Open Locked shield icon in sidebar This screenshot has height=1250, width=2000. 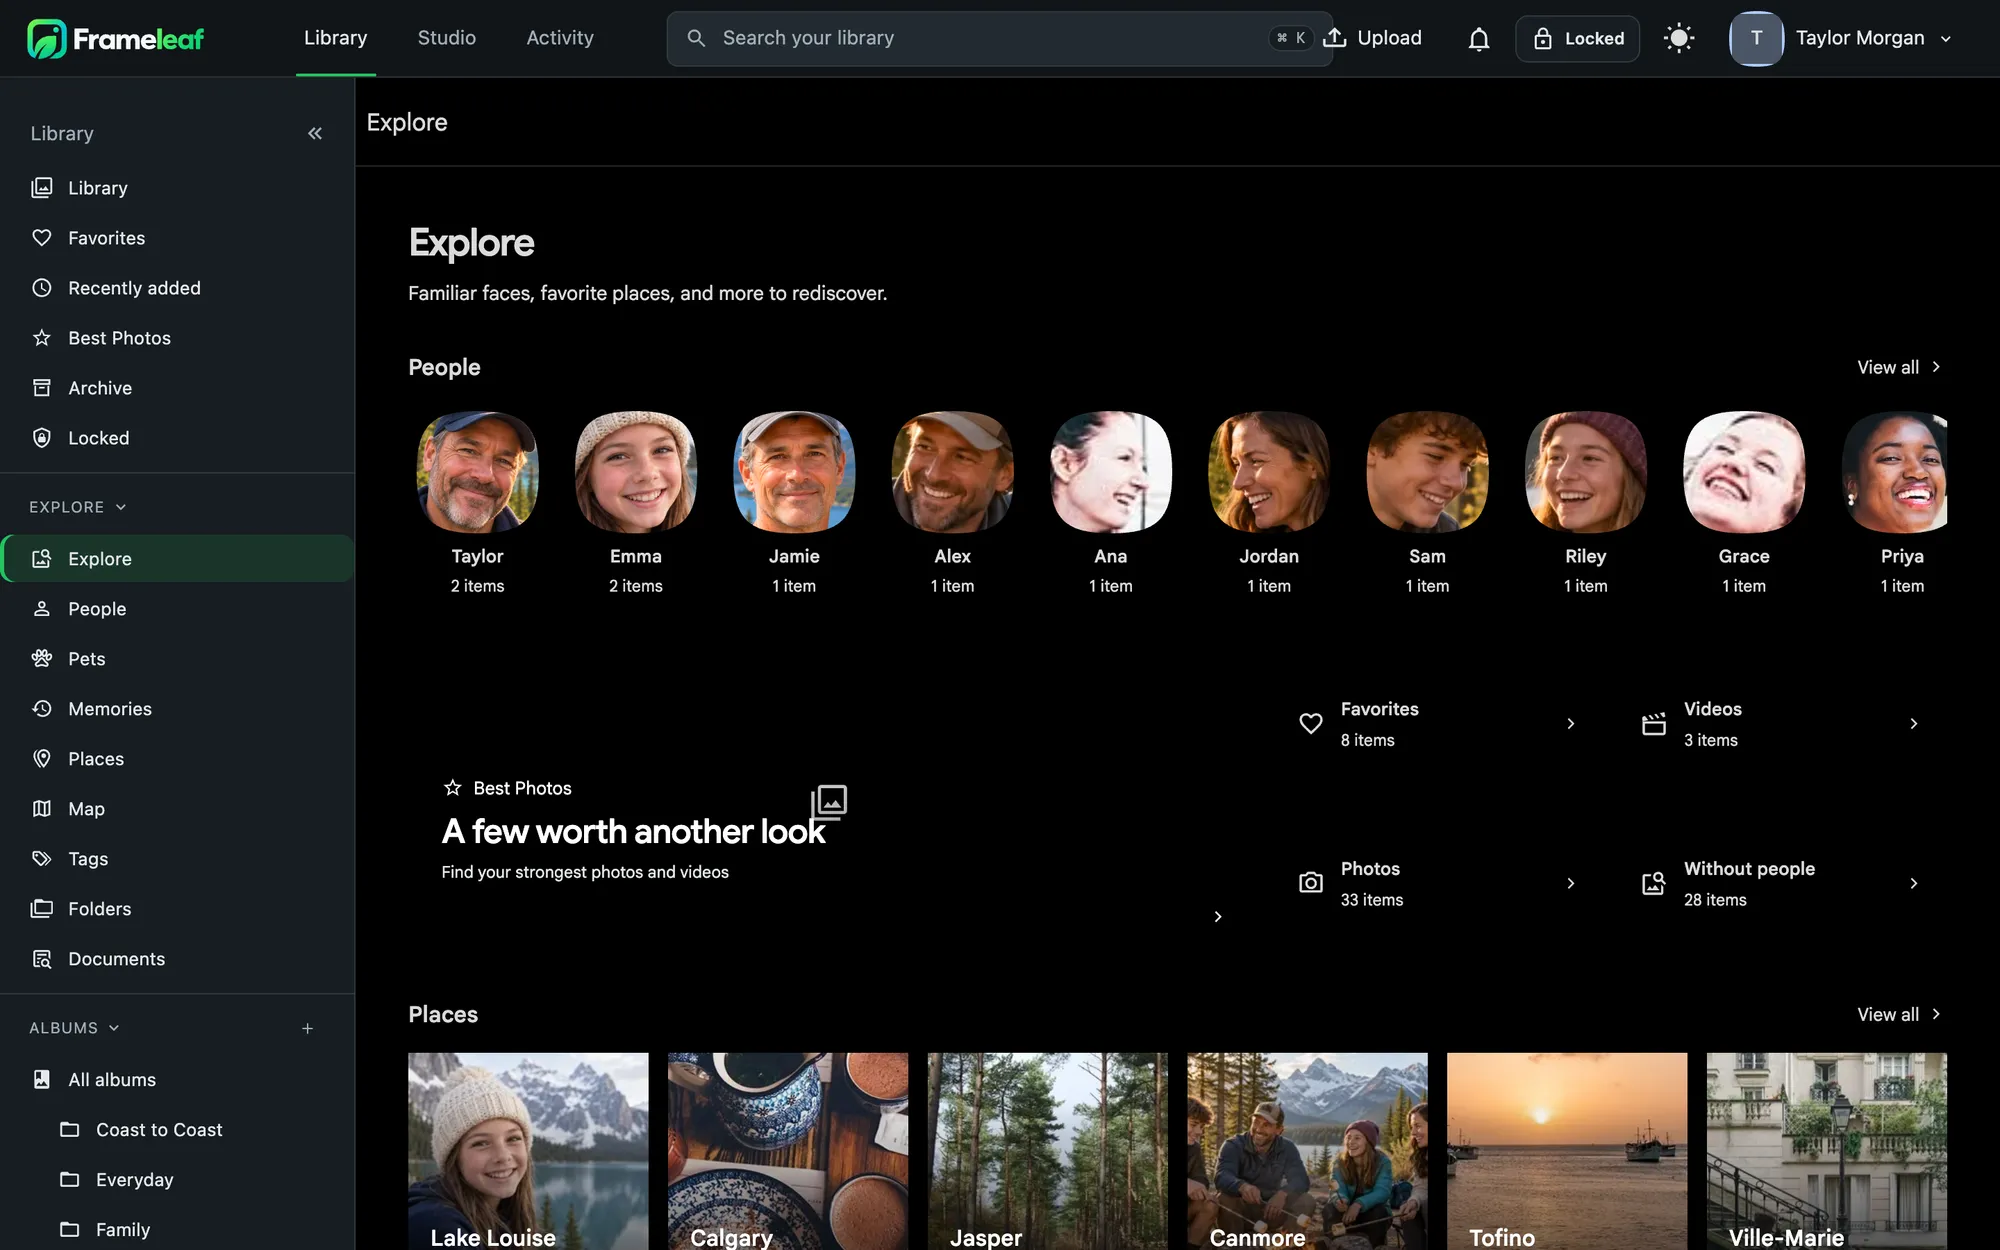[x=42, y=438]
